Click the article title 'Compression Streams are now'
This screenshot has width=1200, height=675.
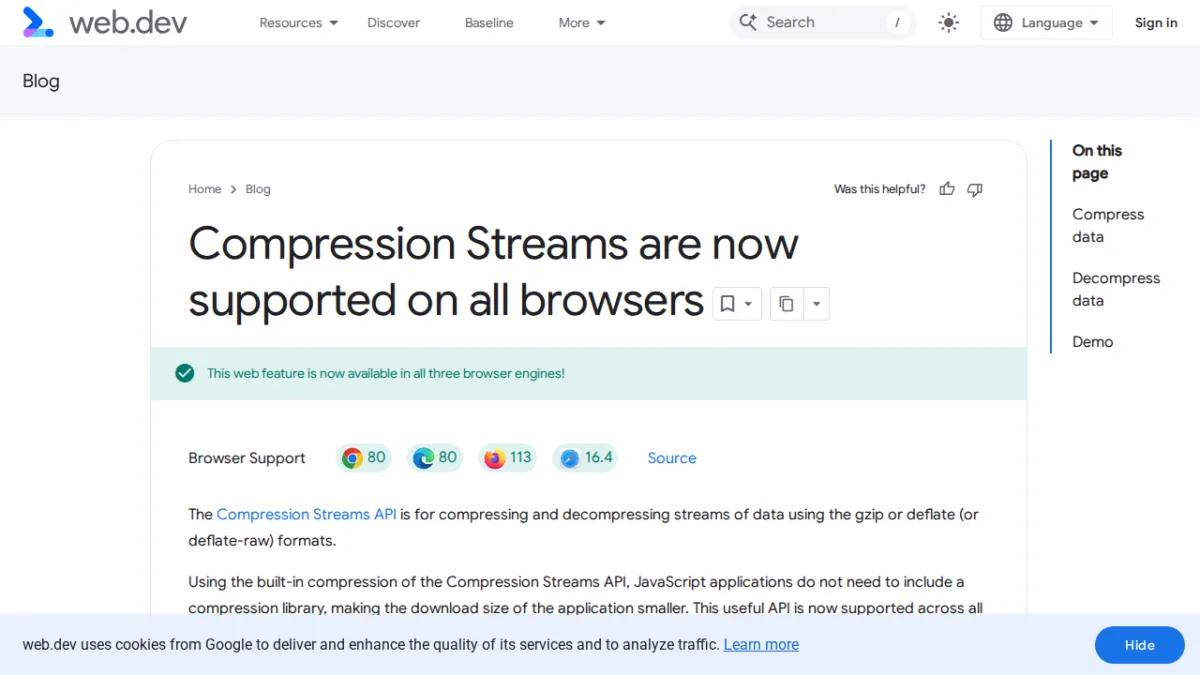coord(493,243)
